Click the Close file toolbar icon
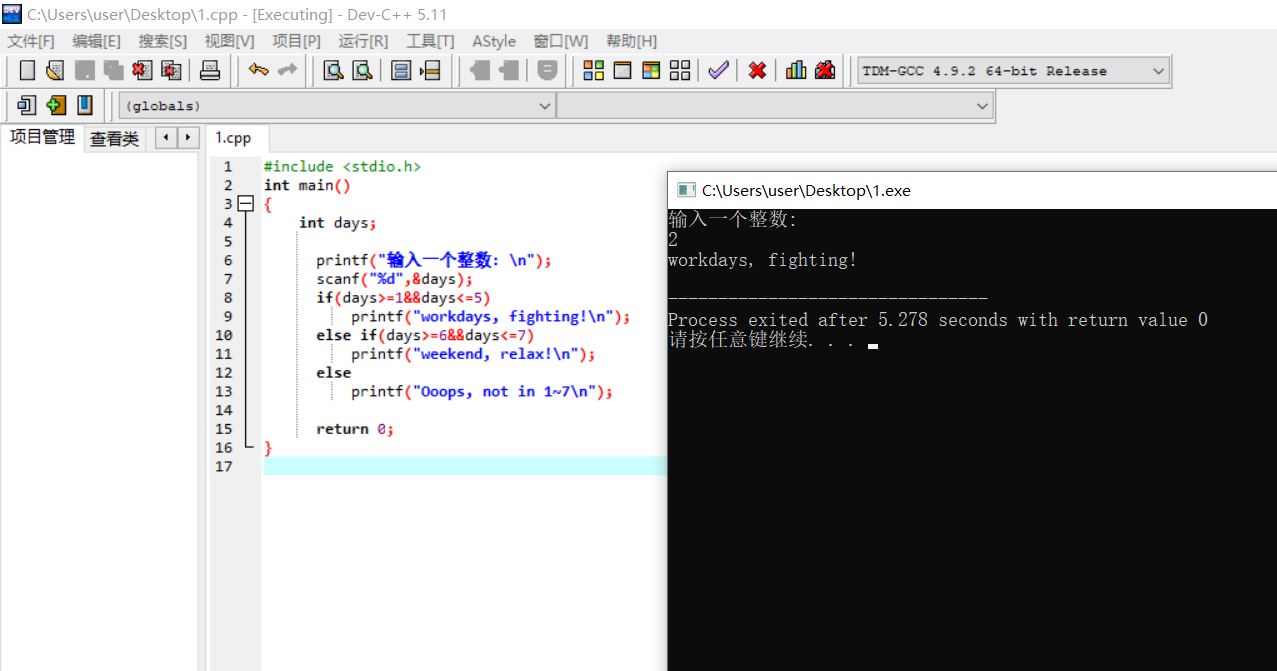1277x671 pixels. (x=142, y=71)
